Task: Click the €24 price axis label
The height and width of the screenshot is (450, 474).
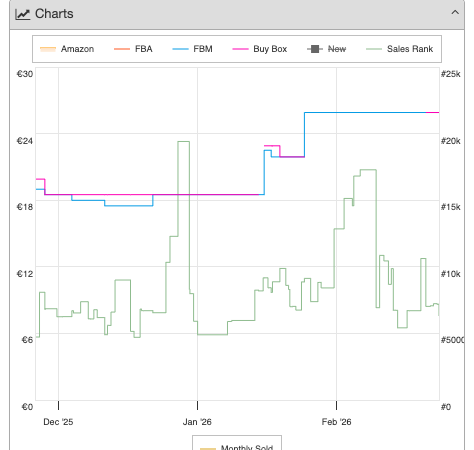Action: pos(25,141)
